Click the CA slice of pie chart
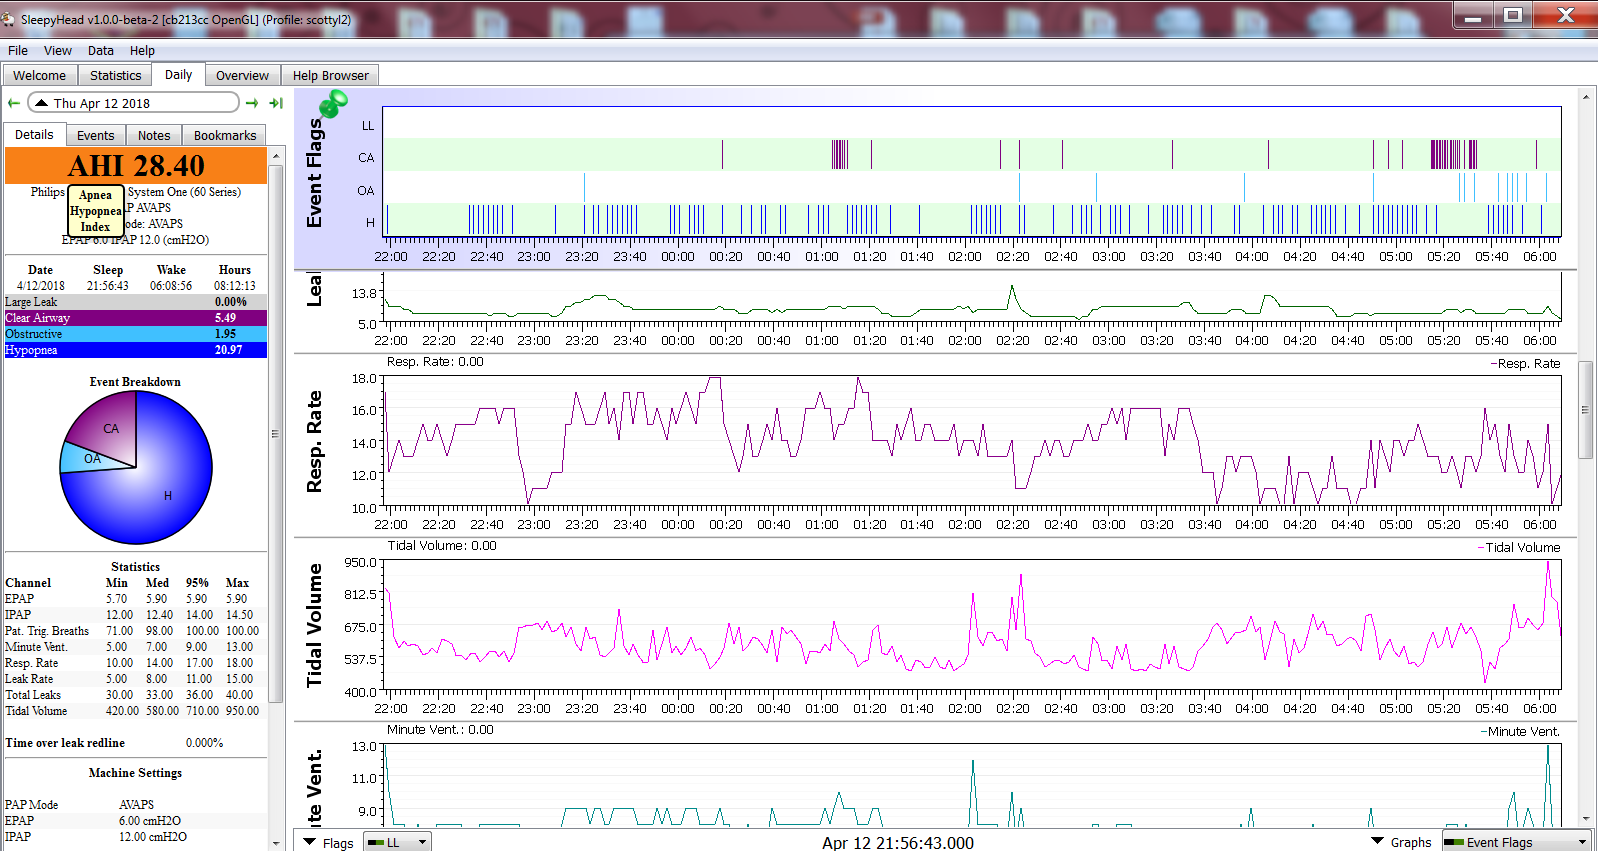Screen dimensions: 1598x851 coord(110,428)
